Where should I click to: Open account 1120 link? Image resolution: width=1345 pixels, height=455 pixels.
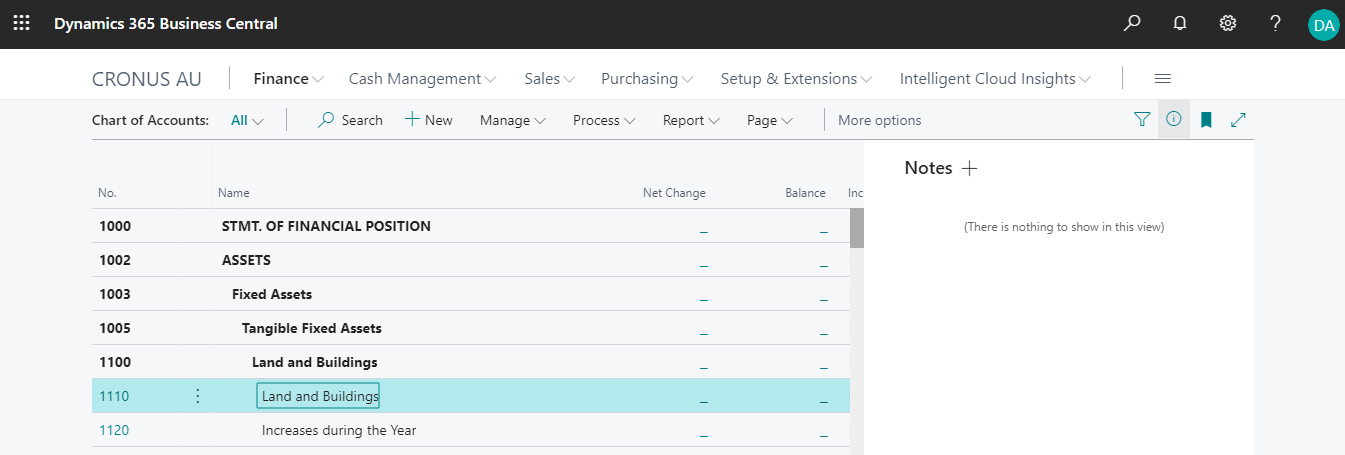pos(114,430)
